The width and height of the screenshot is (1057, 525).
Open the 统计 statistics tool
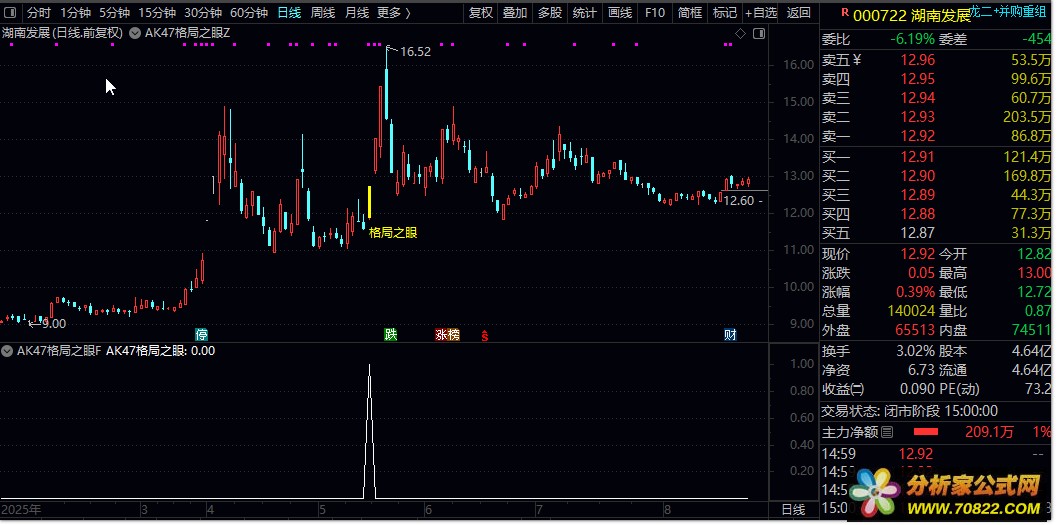pos(584,12)
